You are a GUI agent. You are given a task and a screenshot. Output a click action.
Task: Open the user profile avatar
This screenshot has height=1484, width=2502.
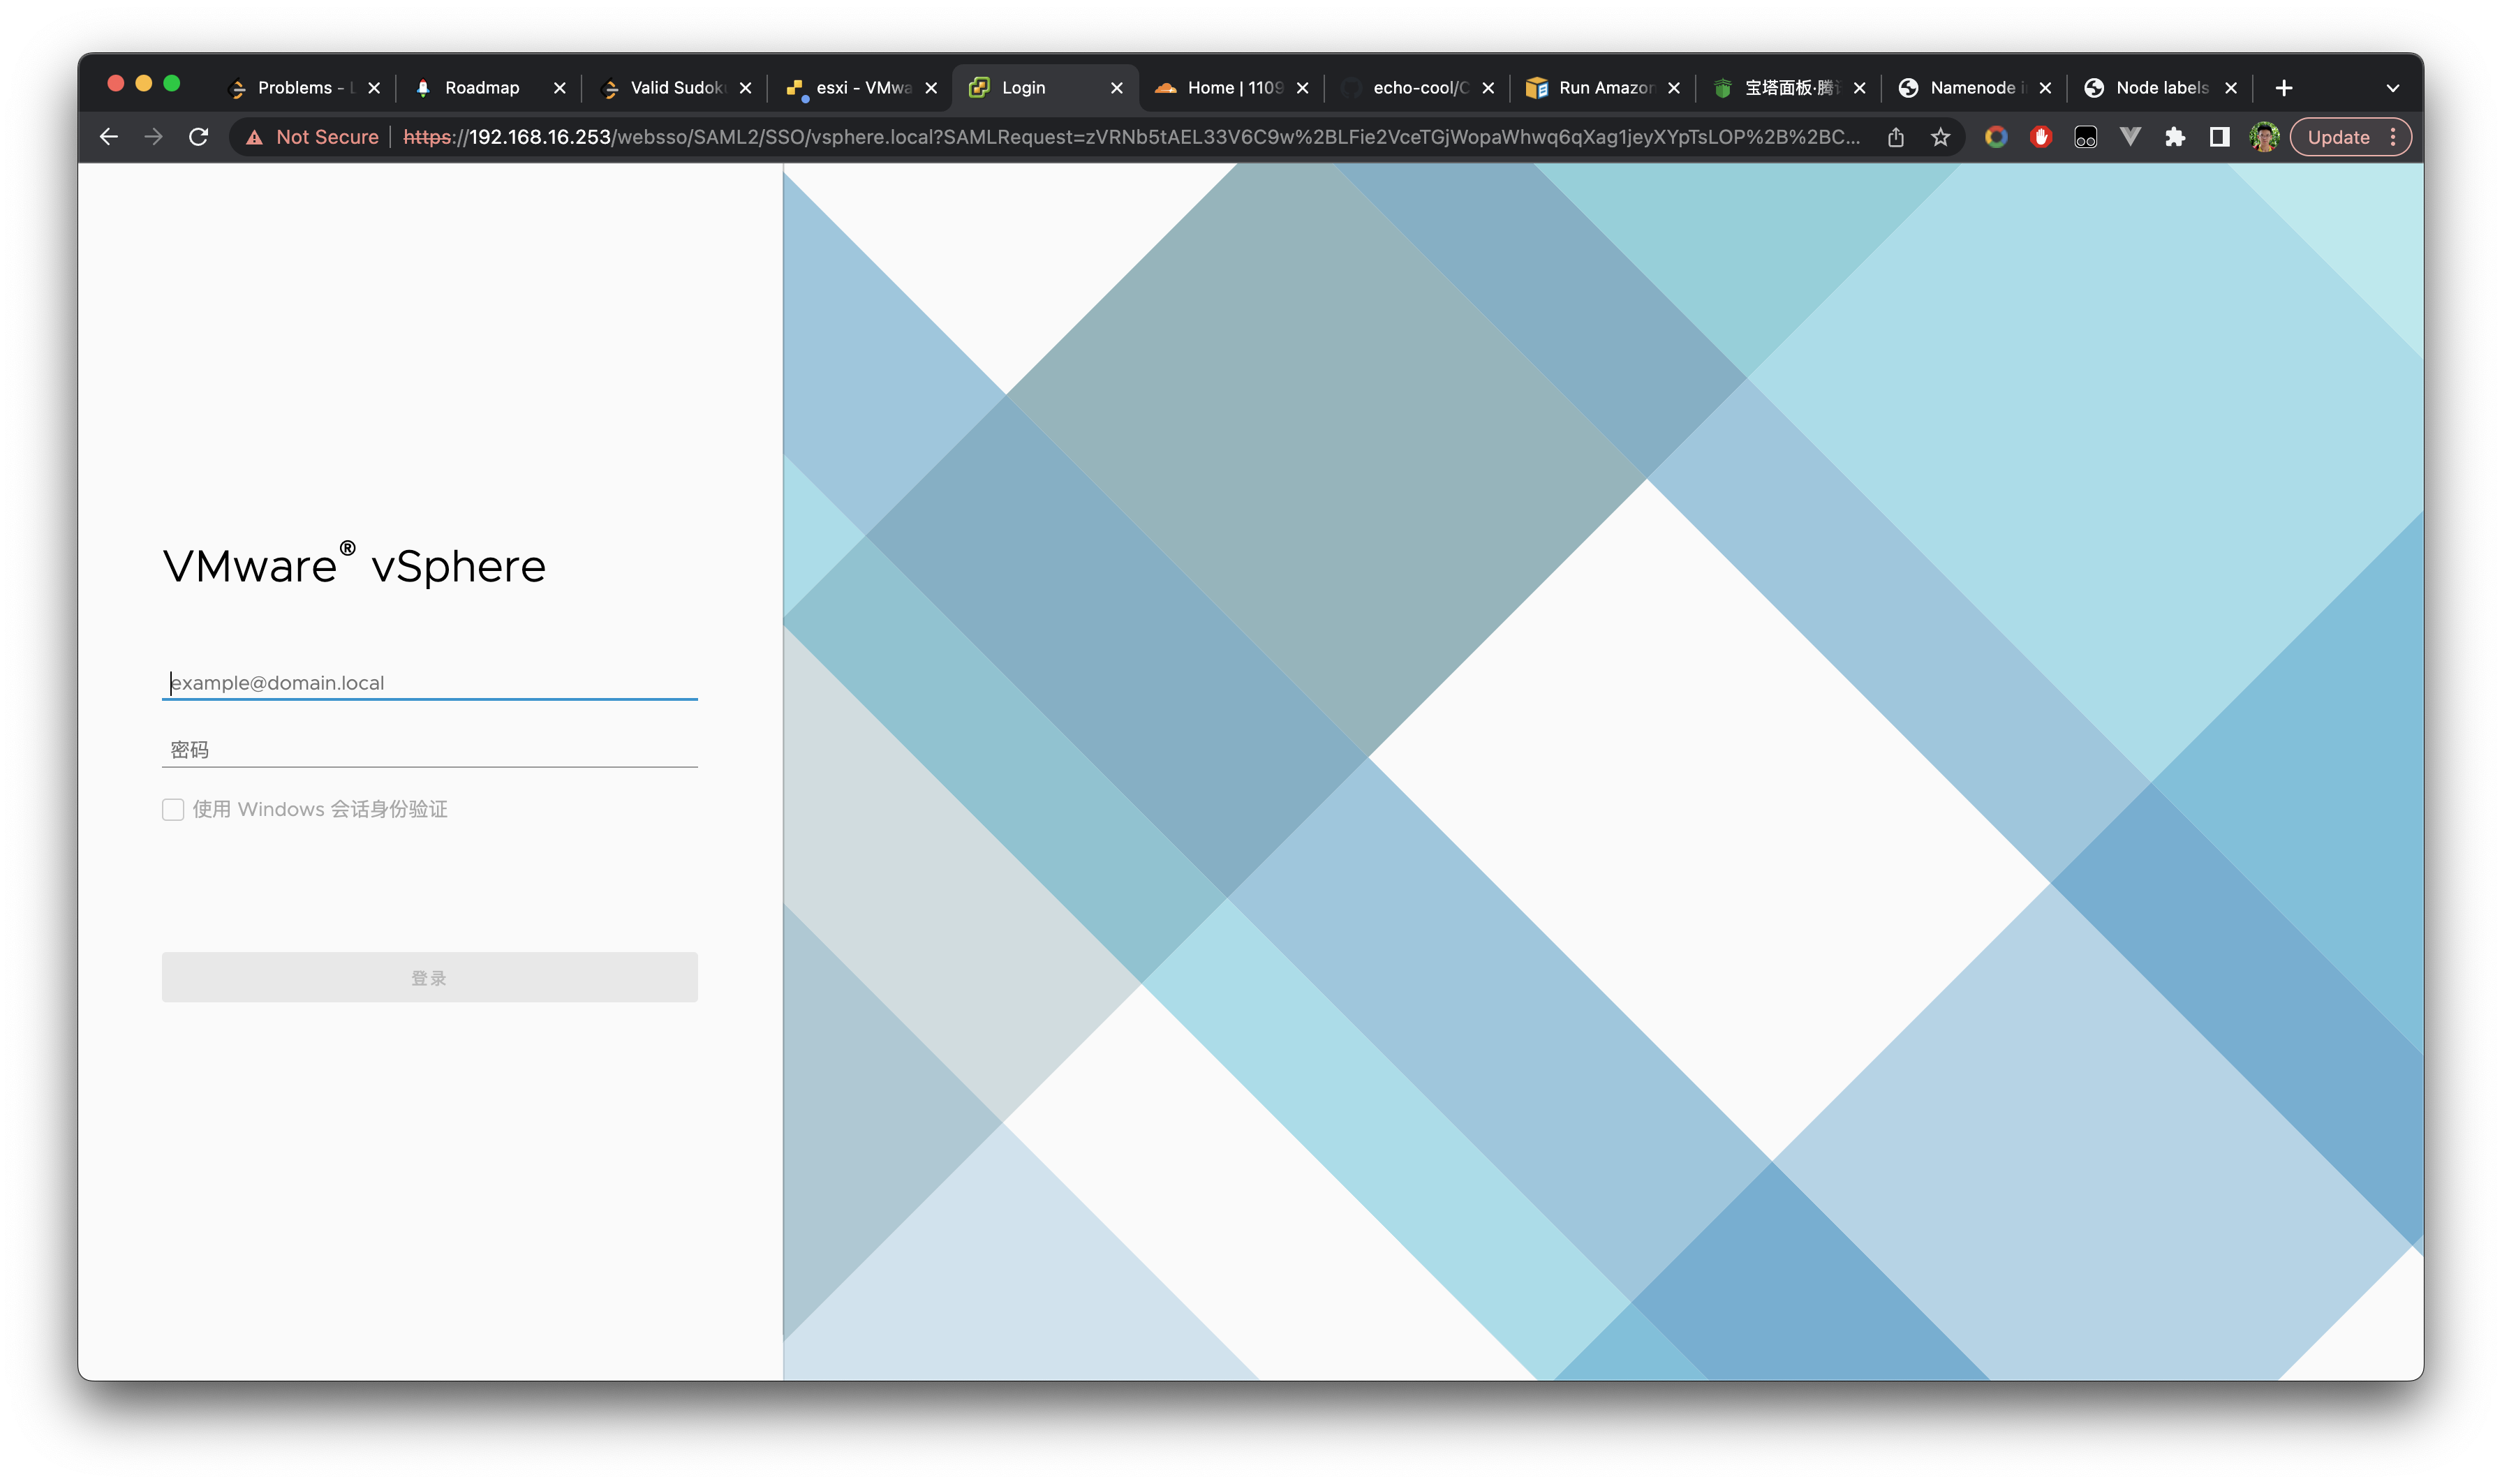[x=2264, y=137]
